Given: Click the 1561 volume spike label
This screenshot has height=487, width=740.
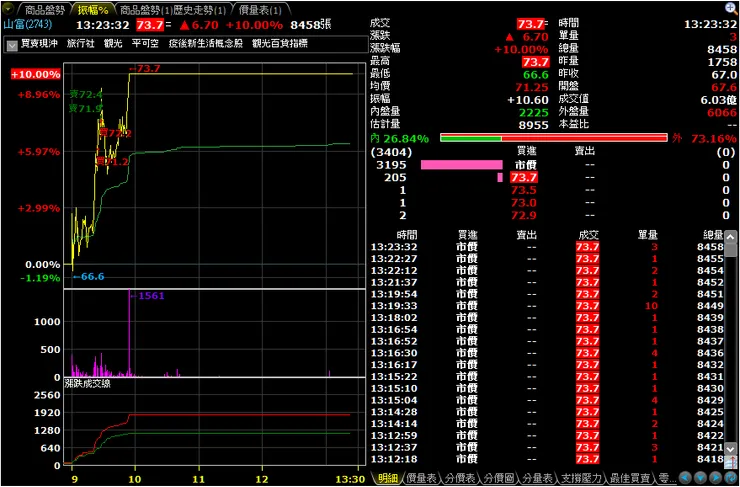Looking at the screenshot, I should 147,296.
